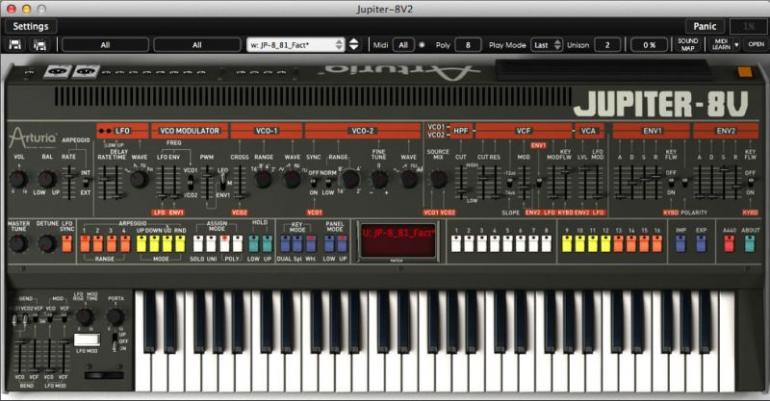Click the VCO-2 WAVE knob

tap(409, 180)
